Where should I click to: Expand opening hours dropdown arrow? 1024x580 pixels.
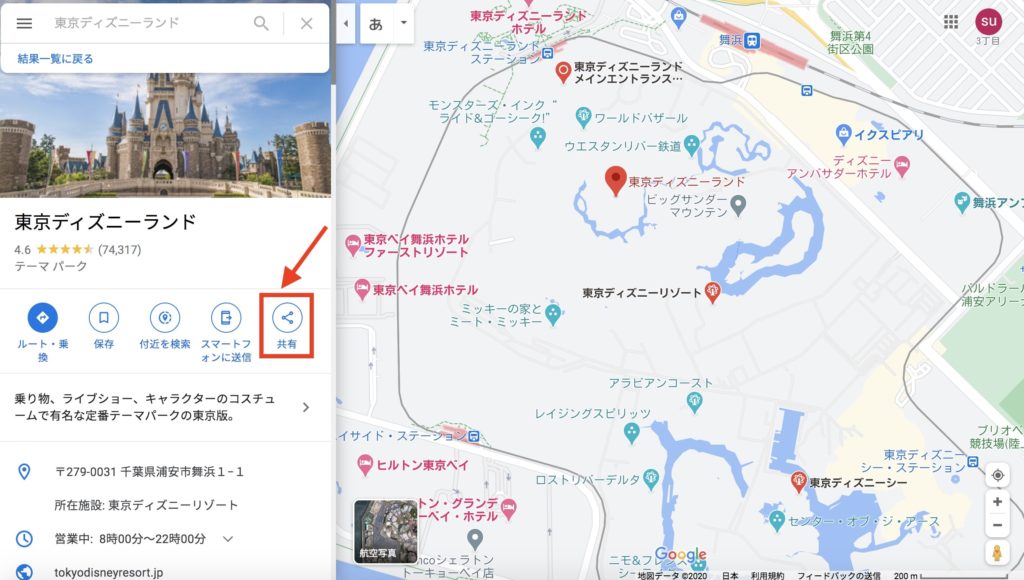tap(228, 539)
